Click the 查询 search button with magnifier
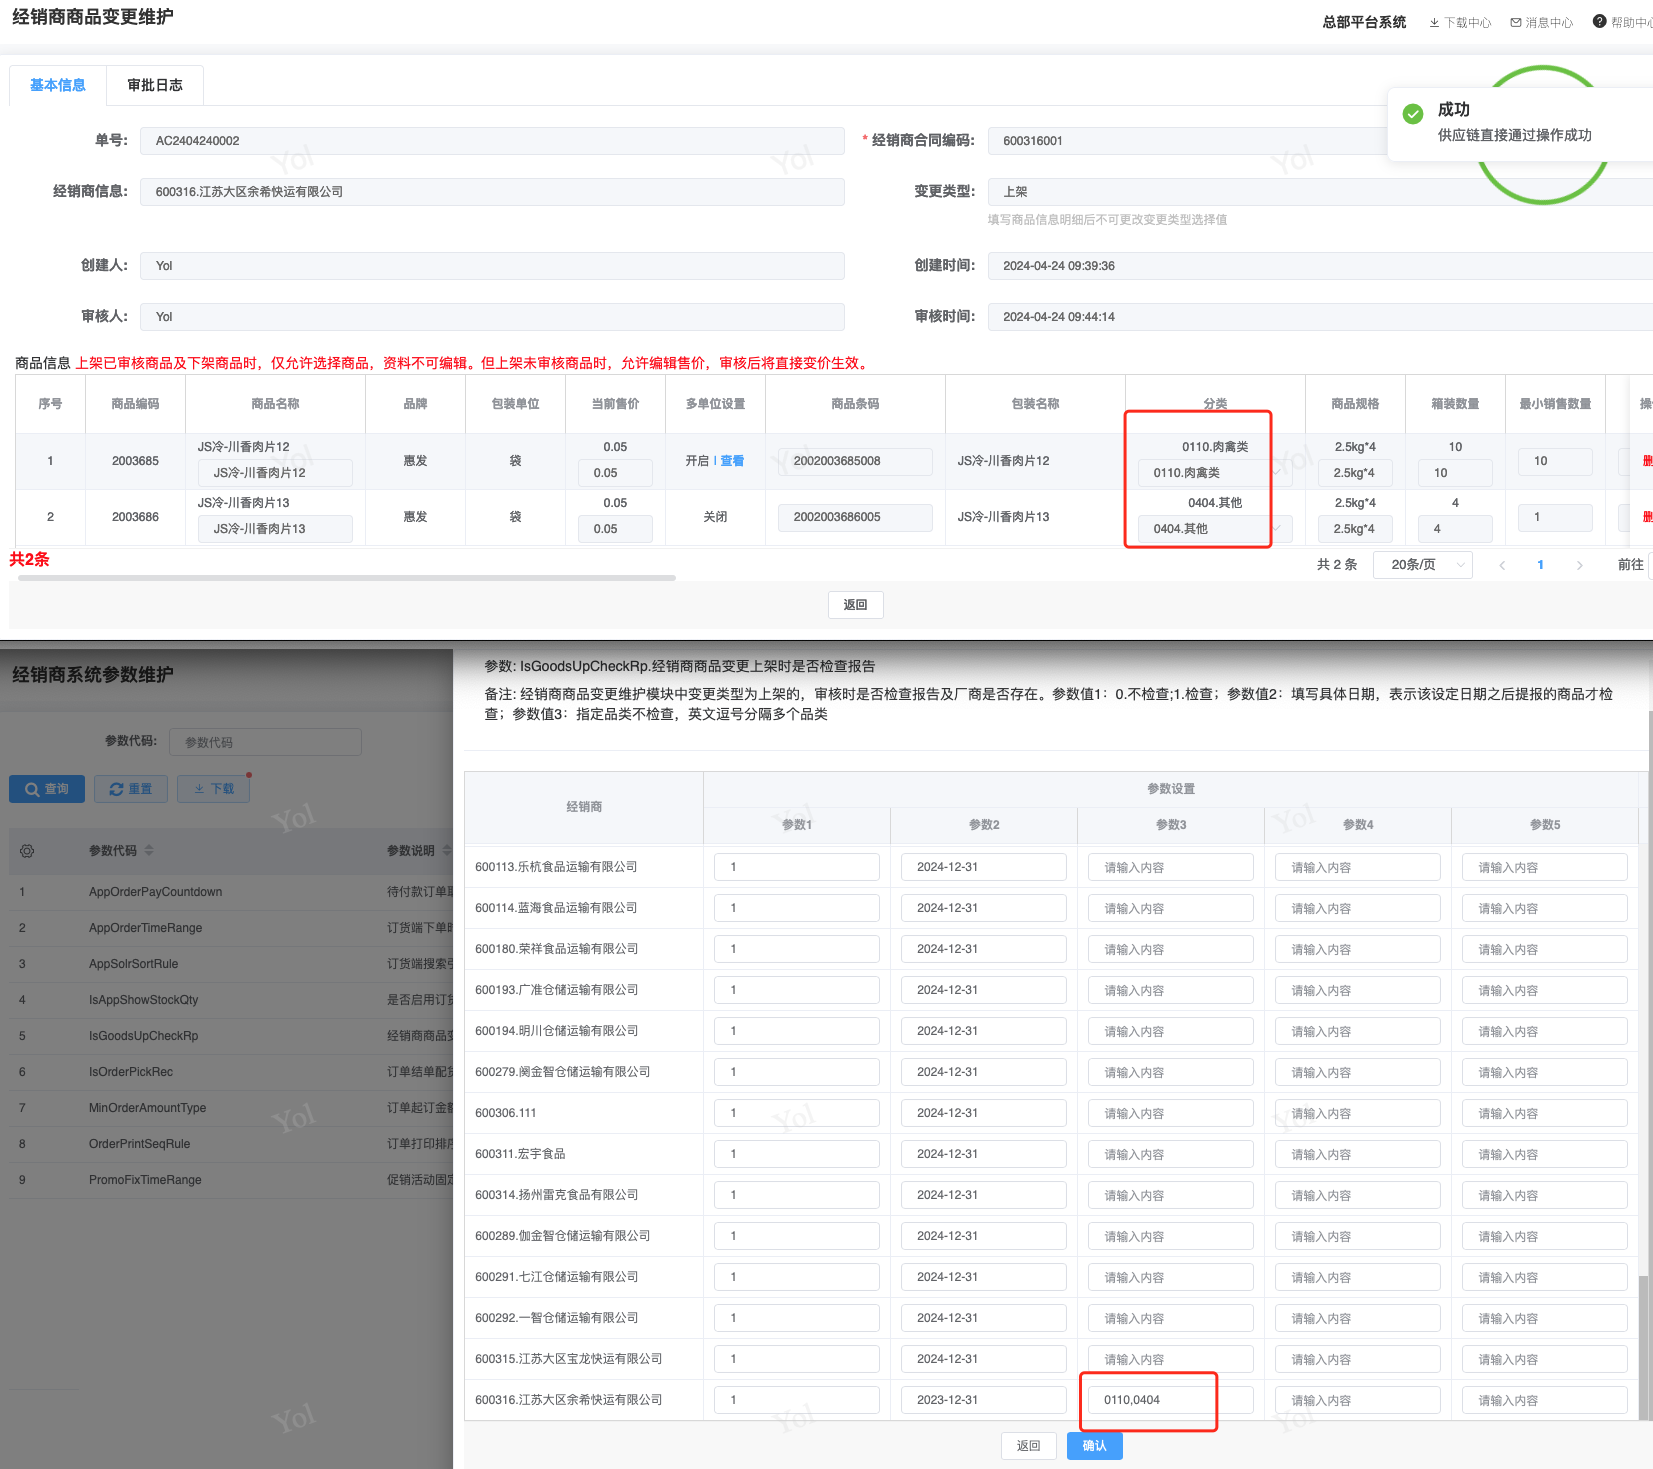Image resolution: width=1653 pixels, height=1469 pixels. click(47, 789)
